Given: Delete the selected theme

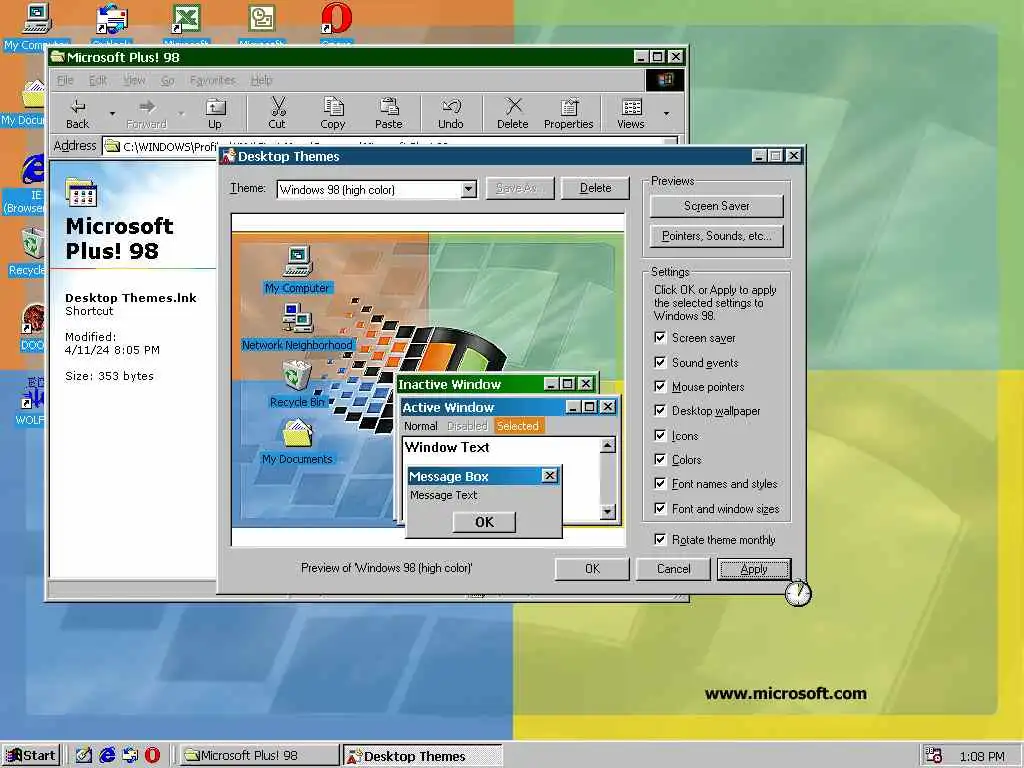Looking at the screenshot, I should pyautogui.click(x=595, y=188).
